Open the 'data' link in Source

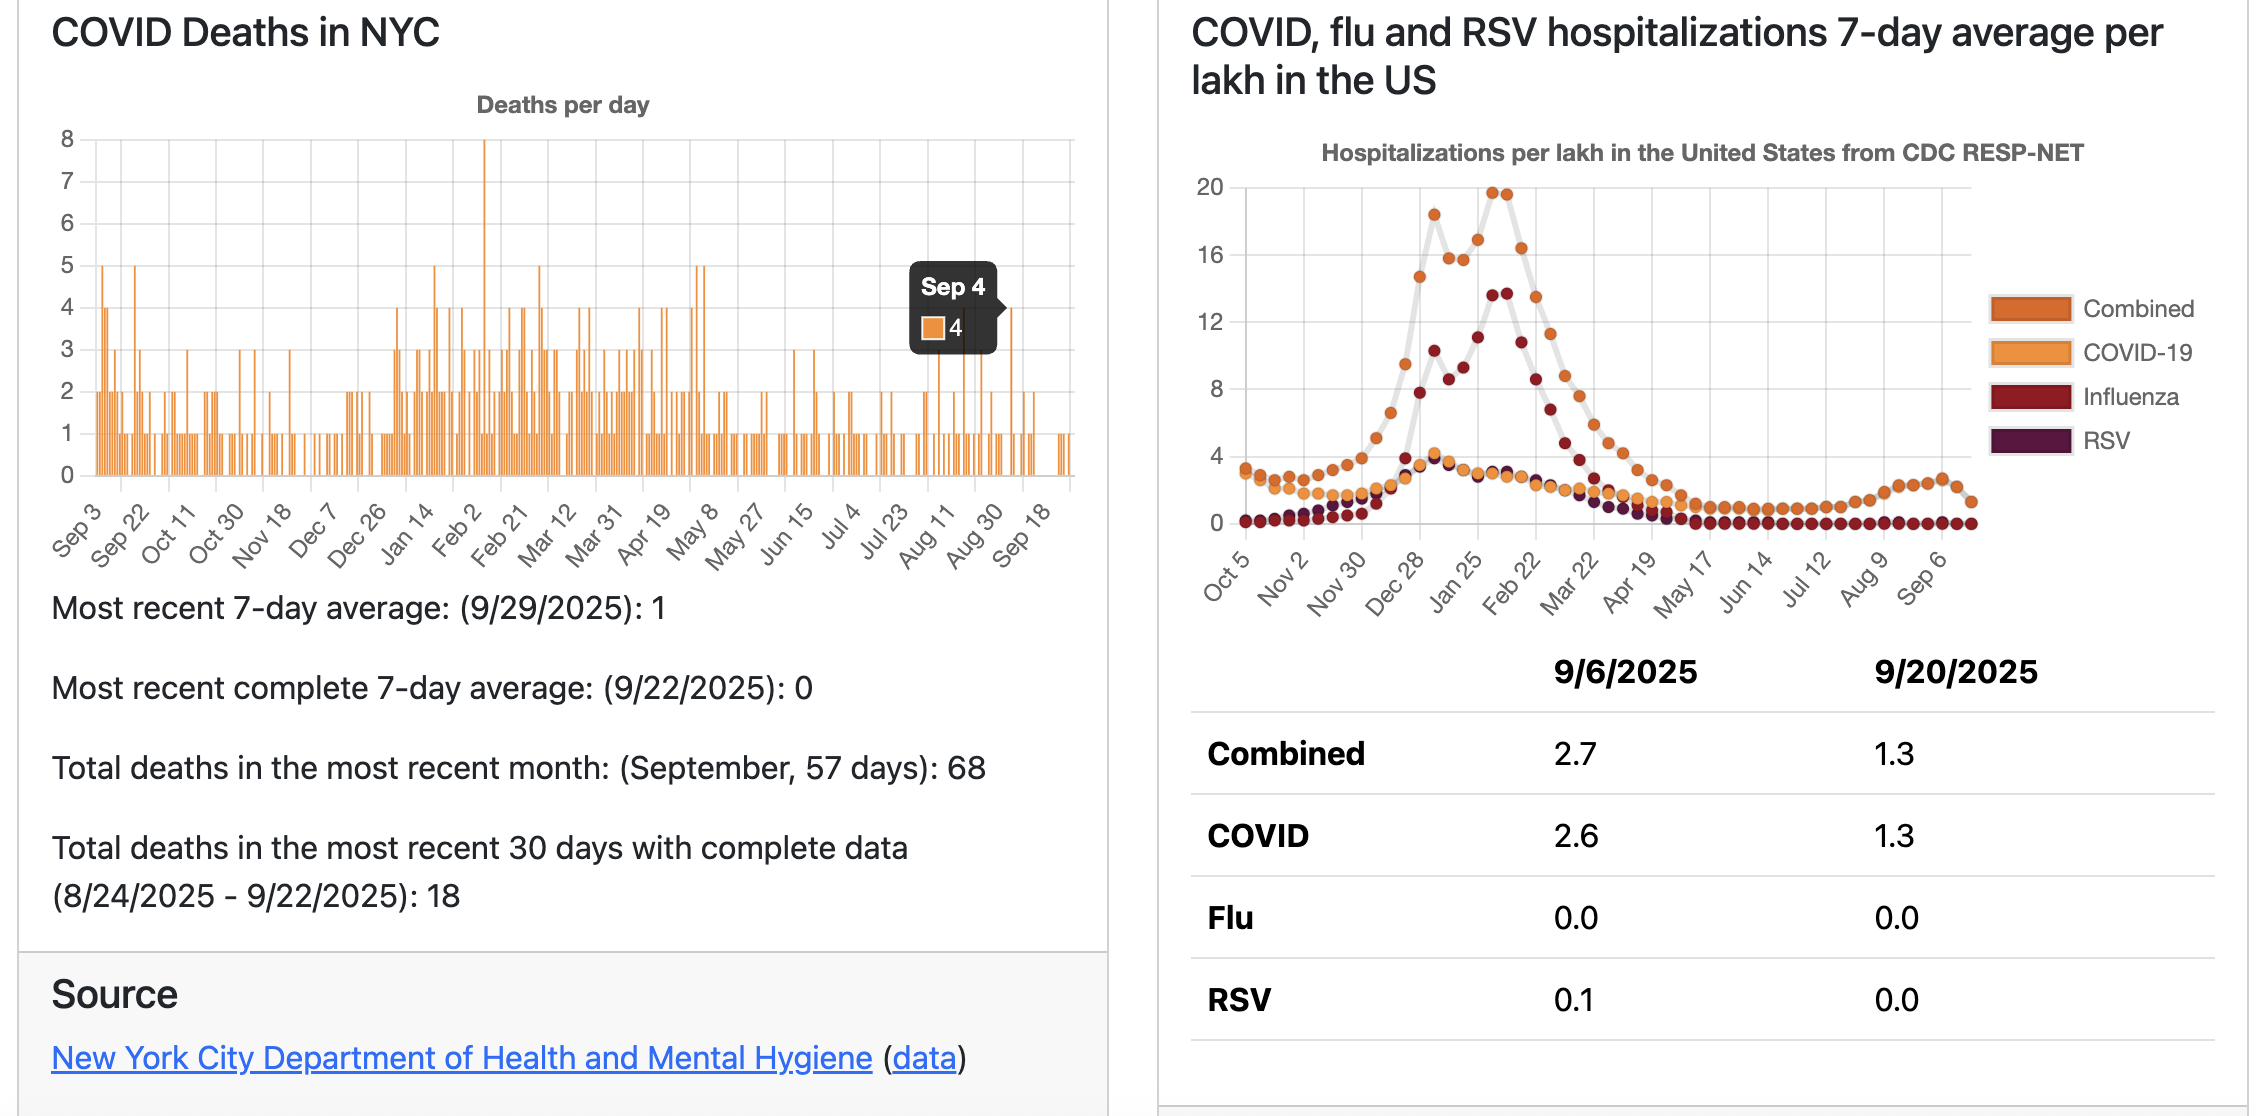[924, 1058]
